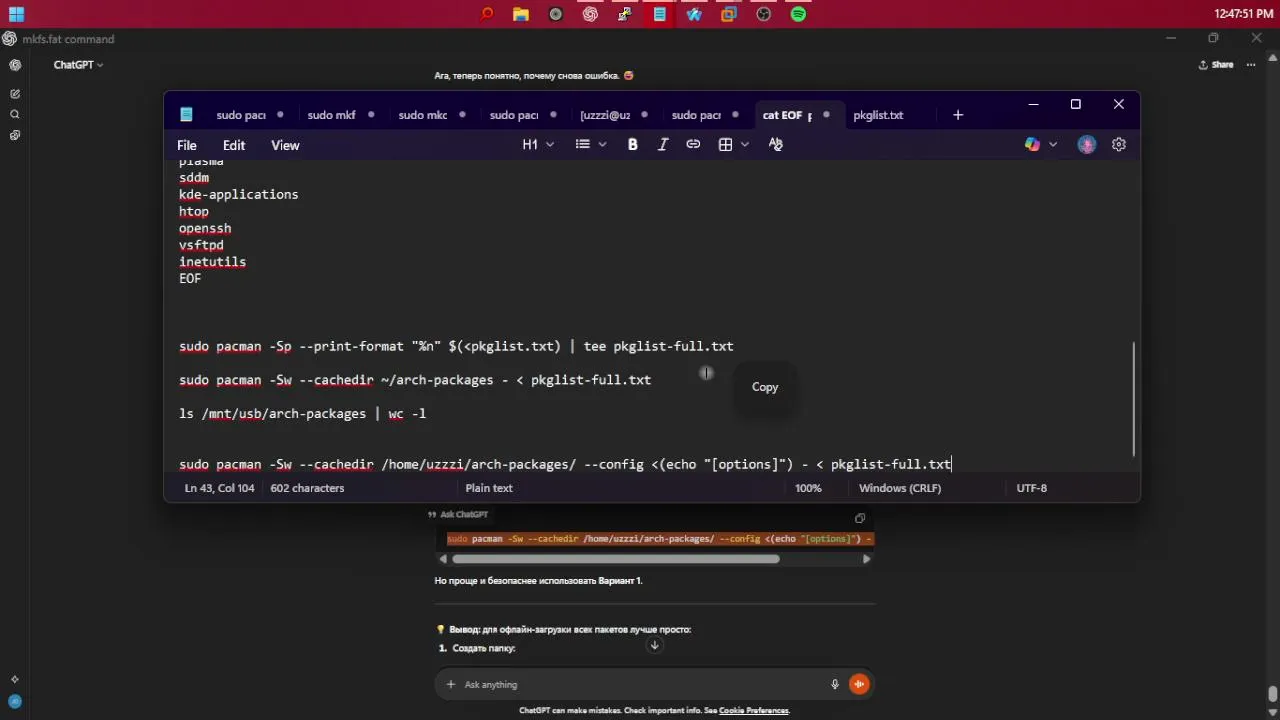This screenshot has height=720, width=1280.
Task: Switch to the pkglist.txt tab
Action: (x=878, y=115)
